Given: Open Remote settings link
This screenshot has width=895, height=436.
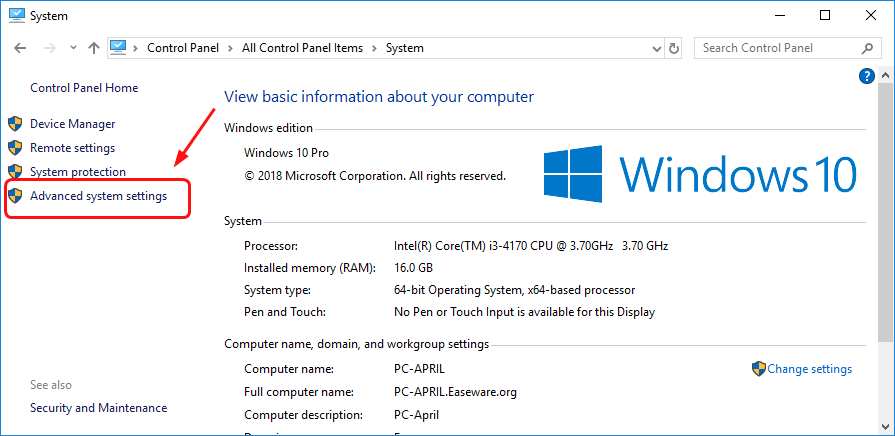Looking at the screenshot, I should (x=72, y=148).
